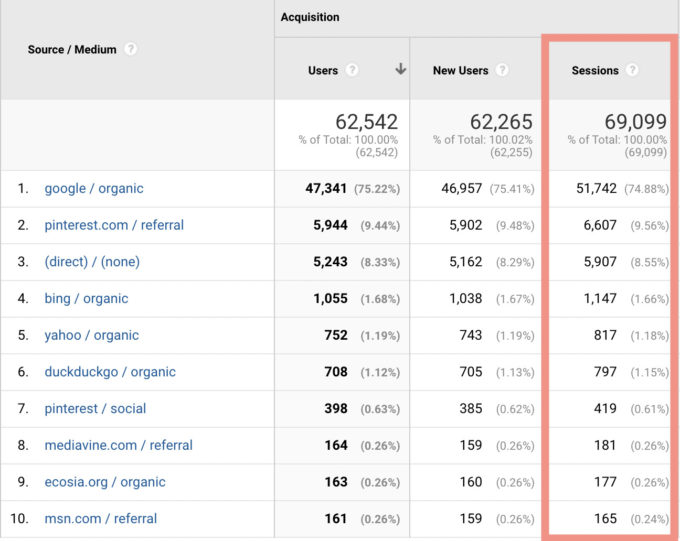Select total Users value 62,542
680x541 pixels.
(x=366, y=122)
